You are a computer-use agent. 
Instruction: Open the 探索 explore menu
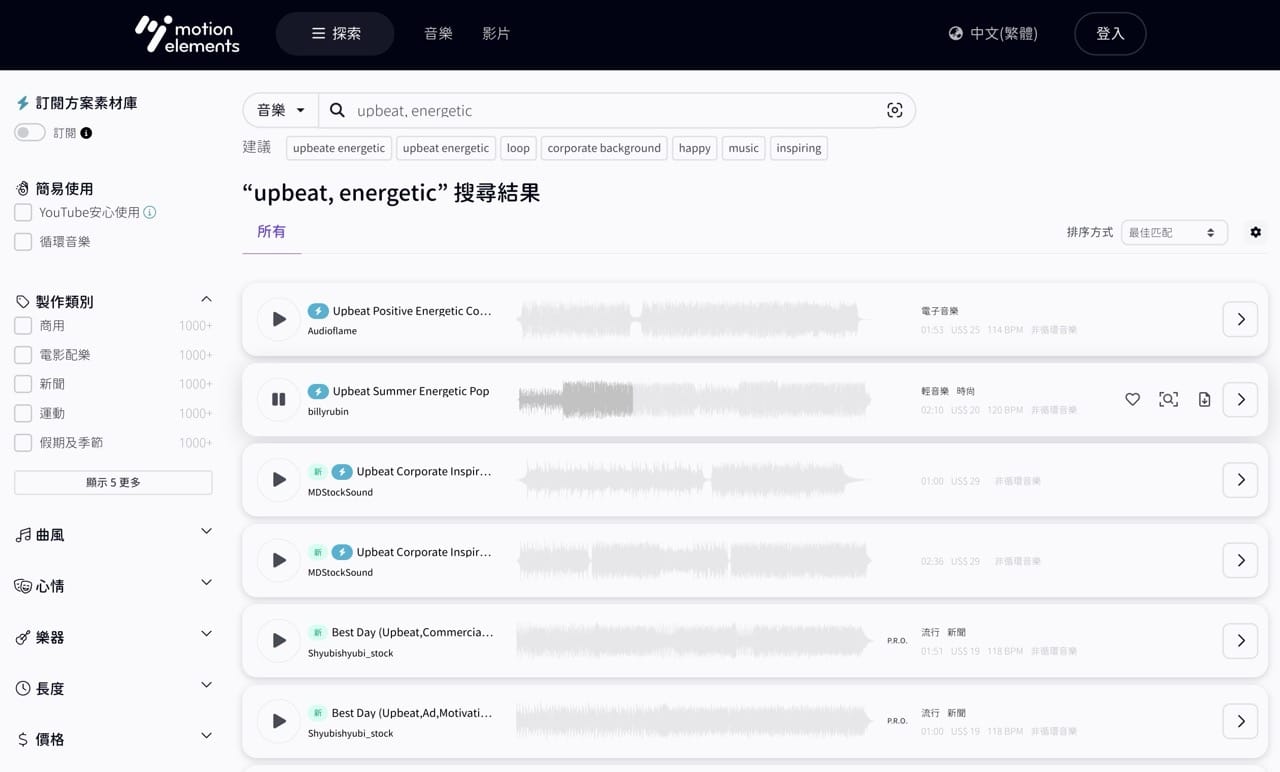coord(335,33)
